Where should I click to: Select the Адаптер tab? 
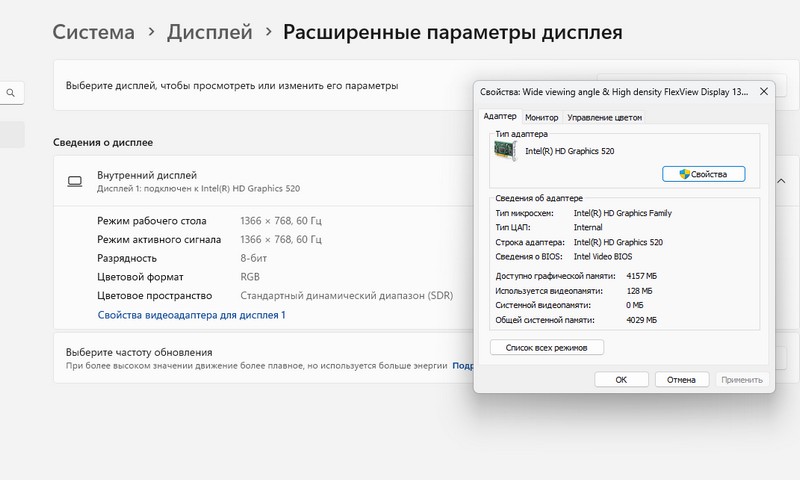click(500, 117)
